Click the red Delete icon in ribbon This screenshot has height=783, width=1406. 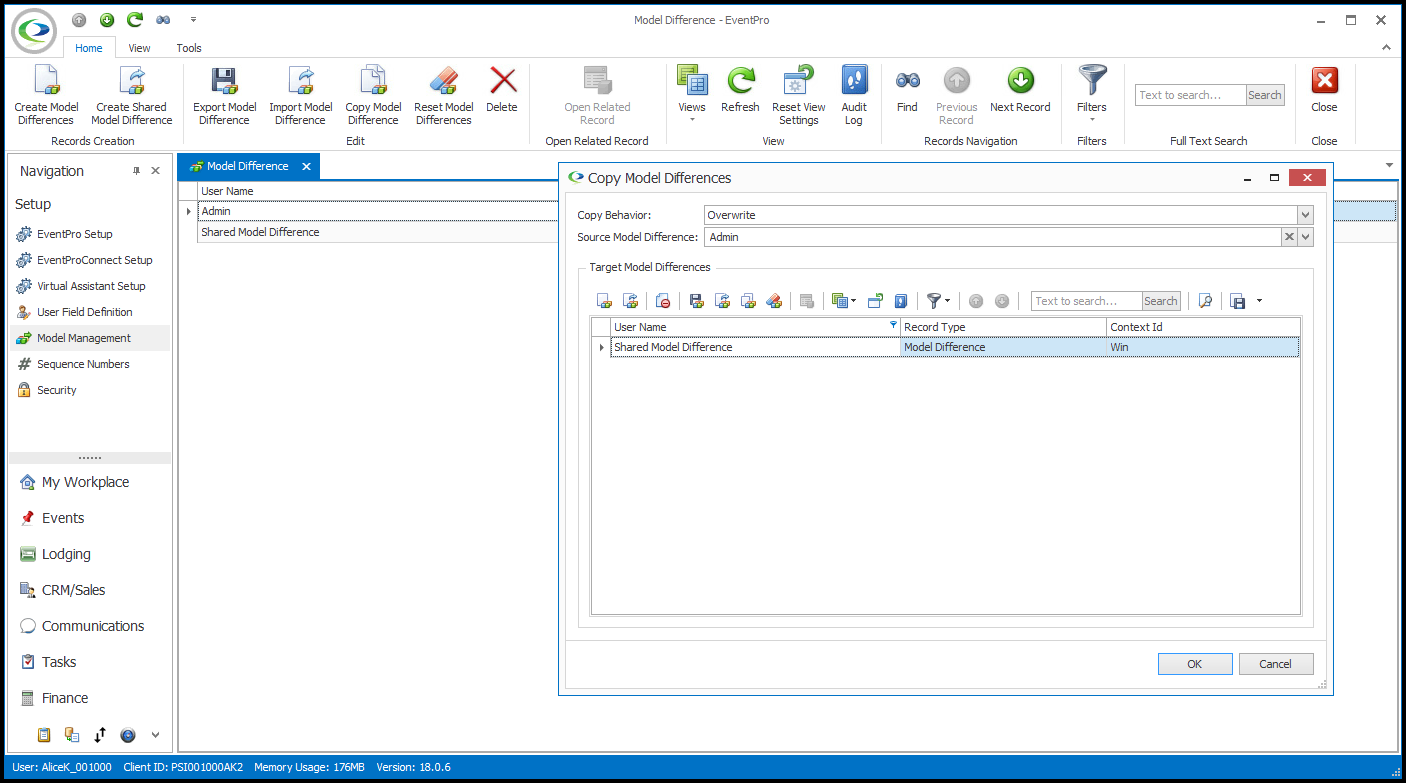[x=502, y=82]
